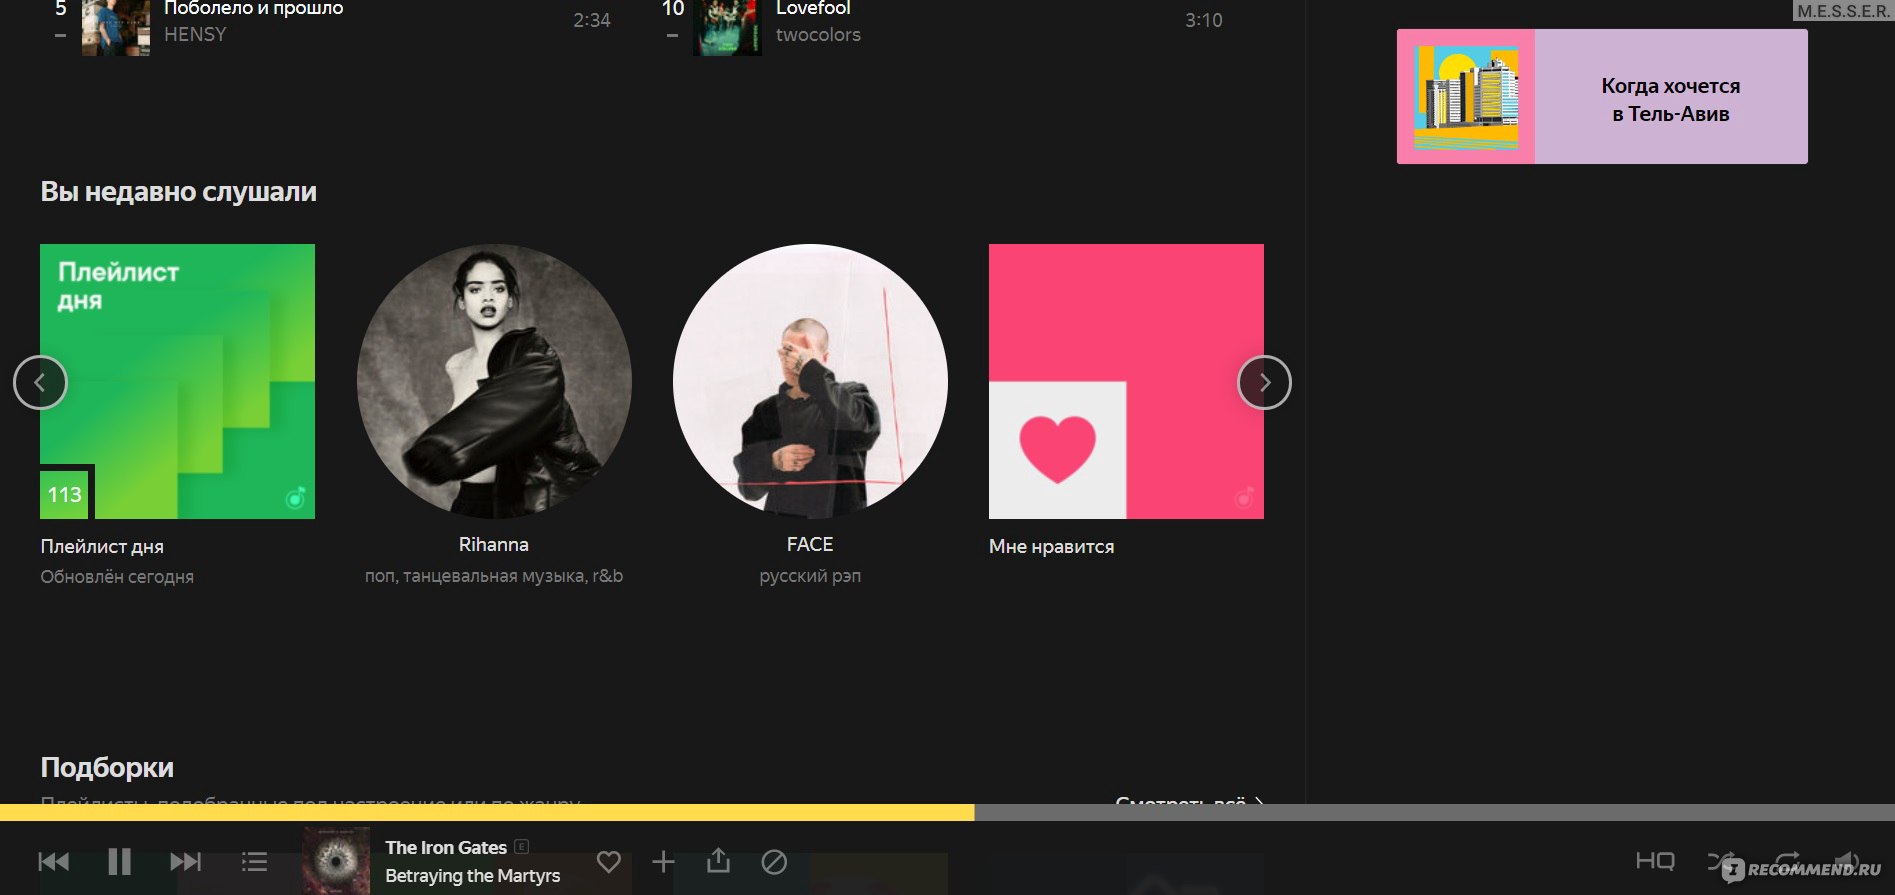Open the FACE artist photo
Screen dimensions: 1895x895
(810, 381)
